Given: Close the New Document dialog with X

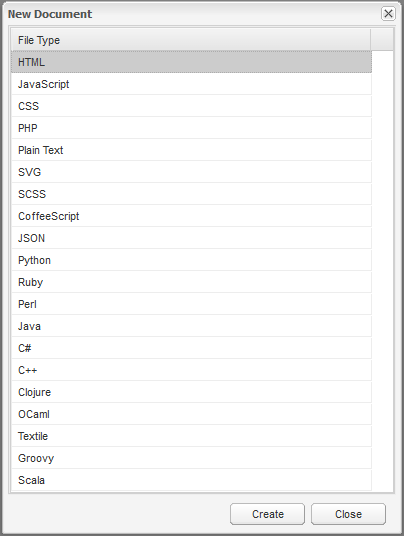Looking at the screenshot, I should [x=388, y=14].
